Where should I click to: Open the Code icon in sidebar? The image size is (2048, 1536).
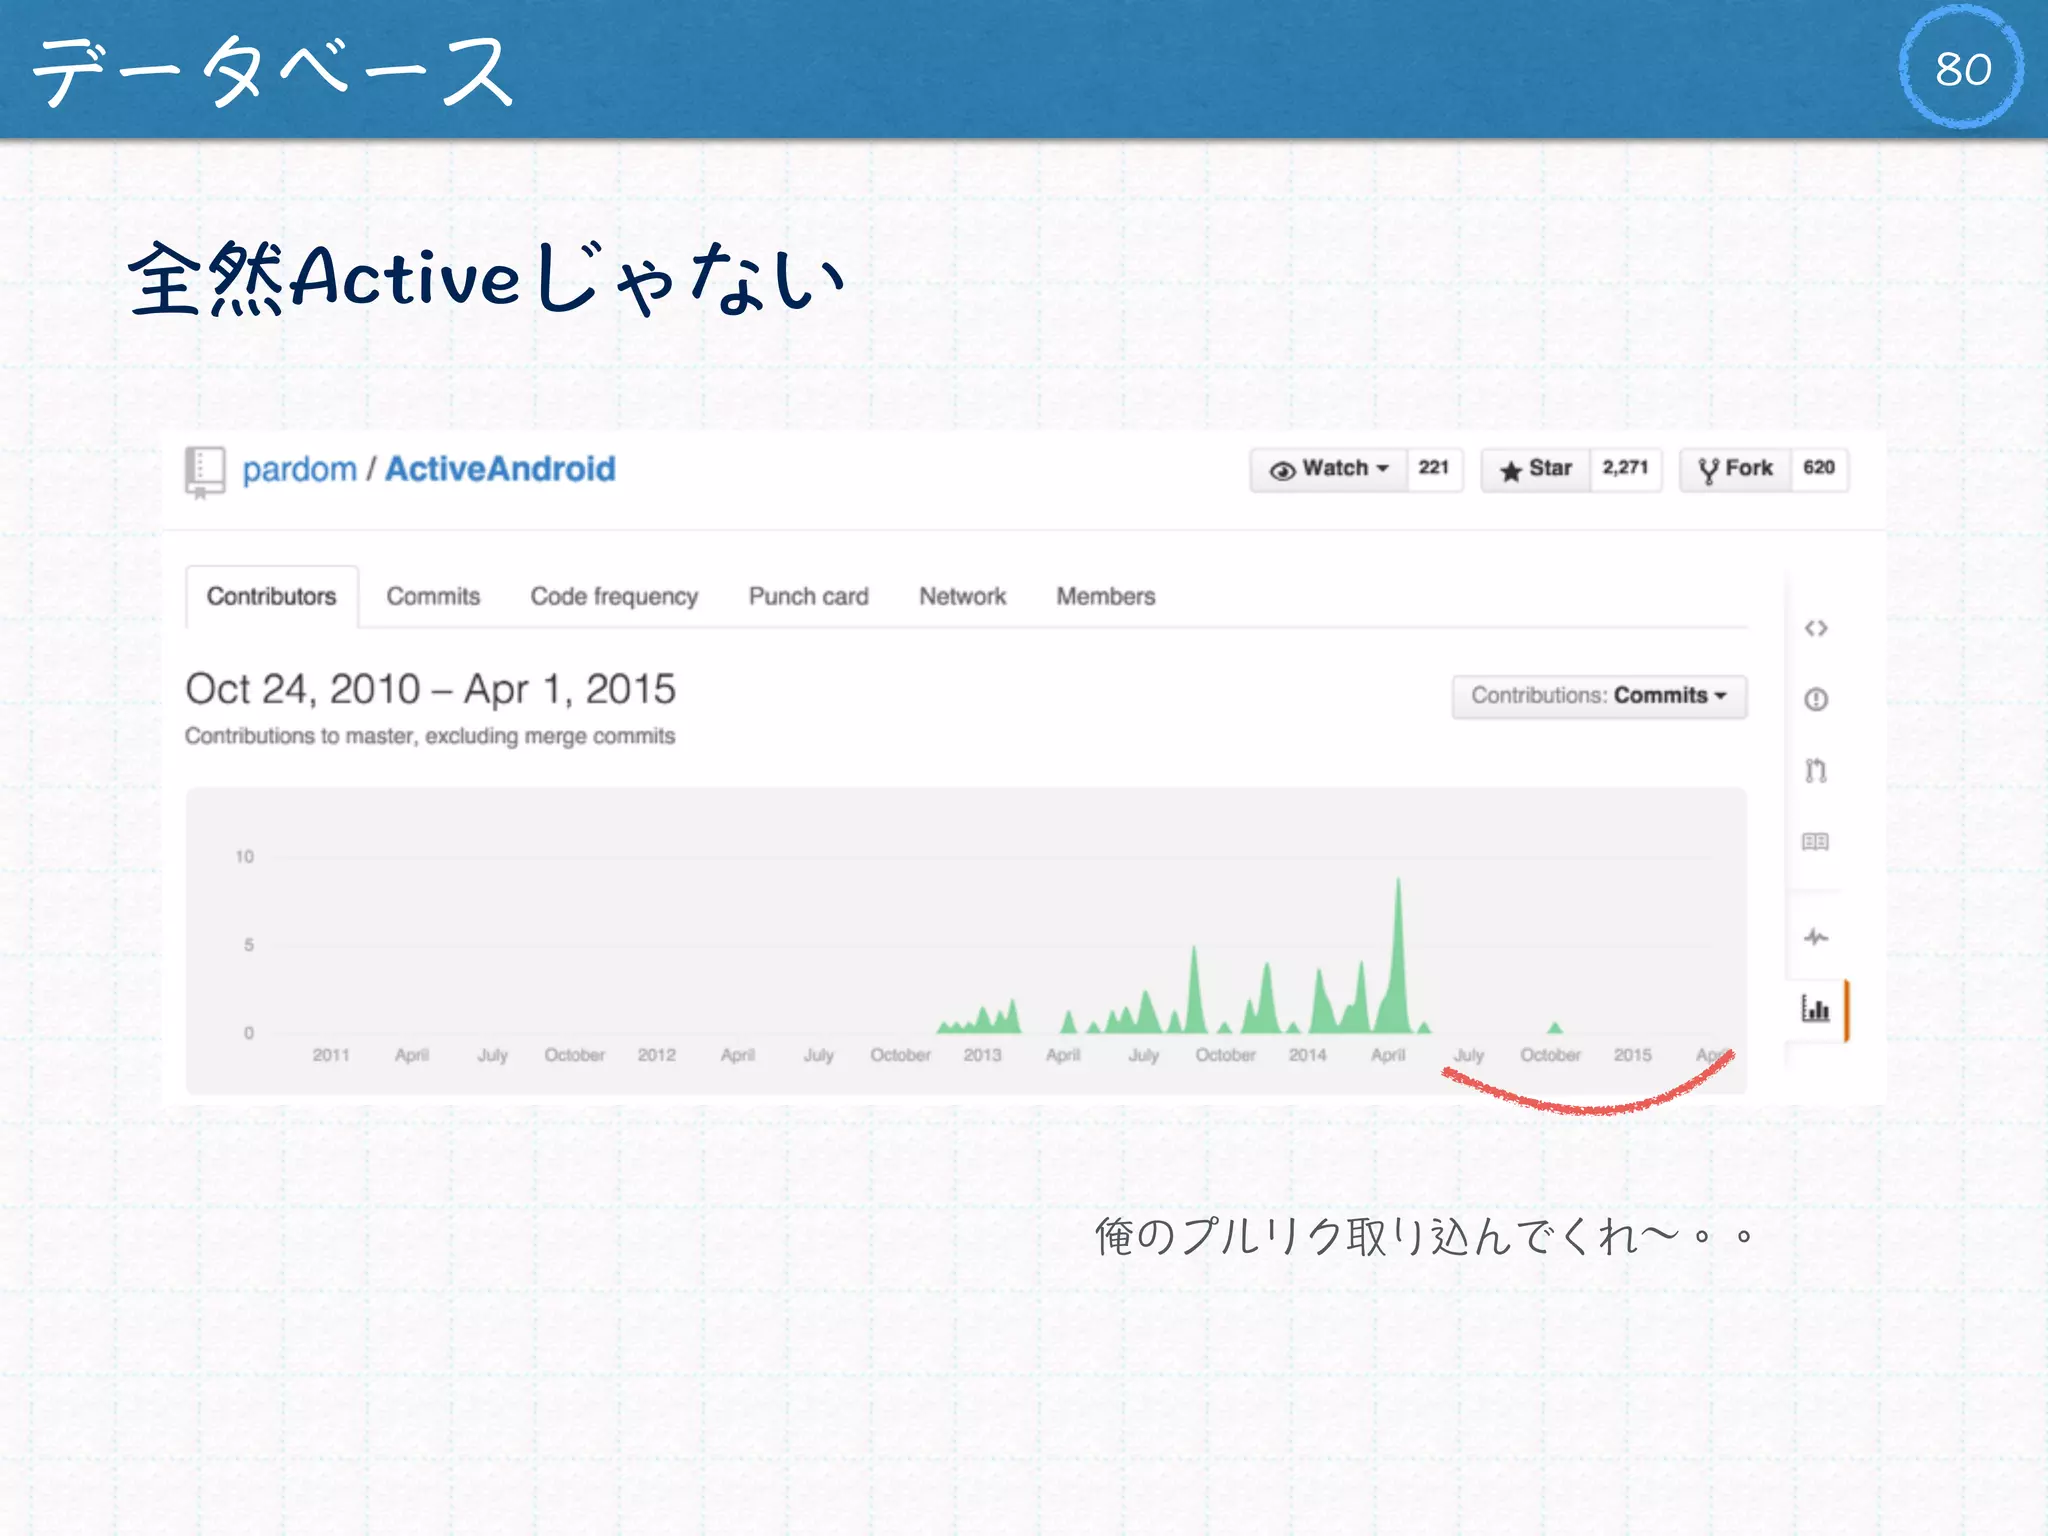pyautogui.click(x=1816, y=628)
